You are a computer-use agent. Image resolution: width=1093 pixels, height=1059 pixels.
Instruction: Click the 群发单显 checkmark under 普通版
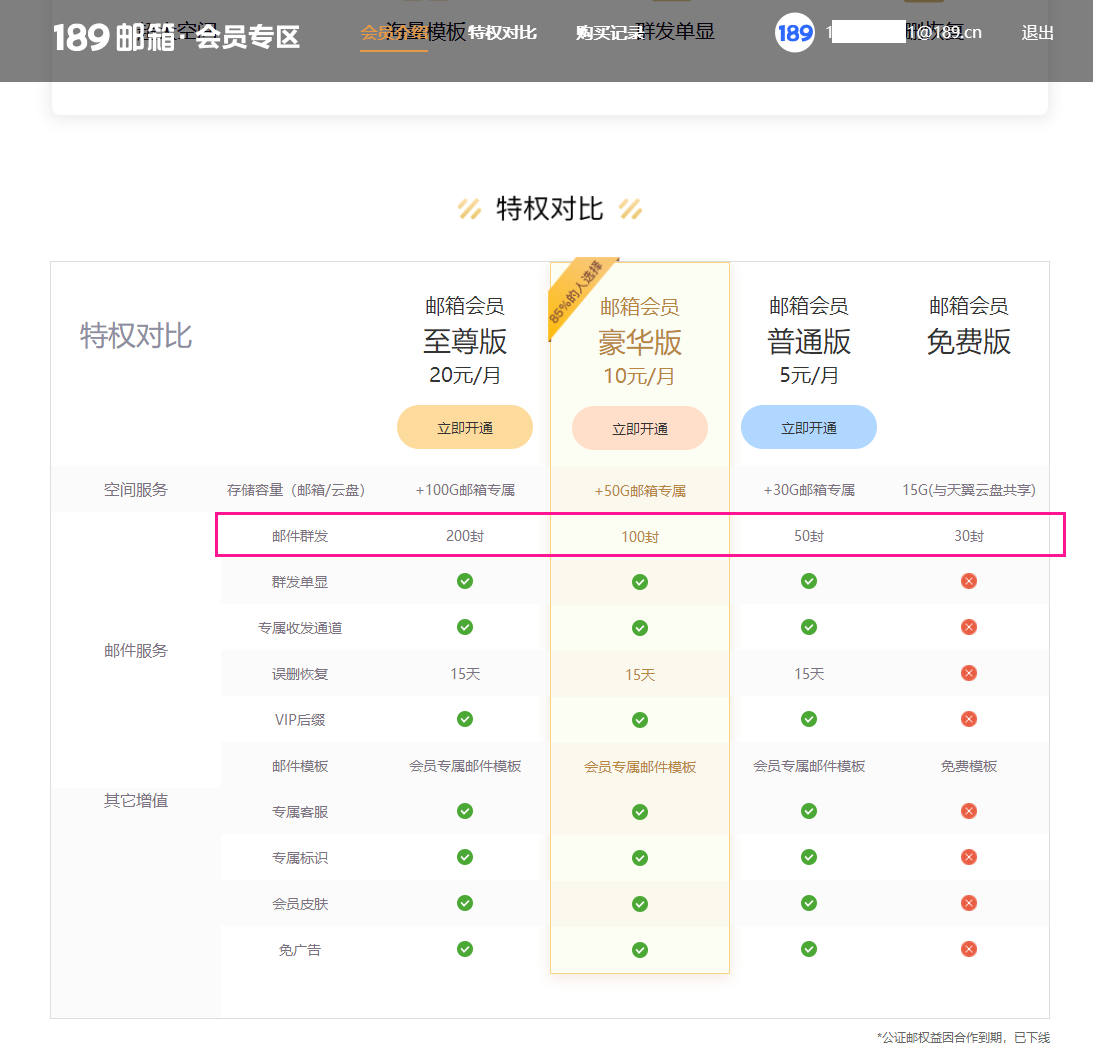pos(809,581)
